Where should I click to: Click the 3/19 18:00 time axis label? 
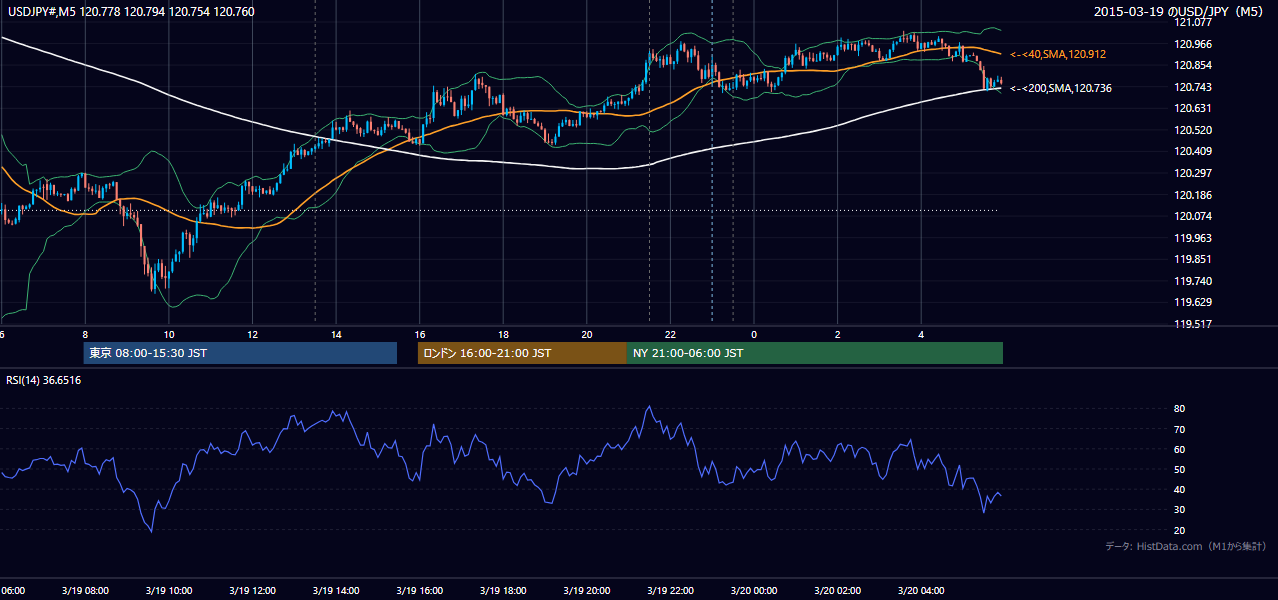[x=503, y=591]
